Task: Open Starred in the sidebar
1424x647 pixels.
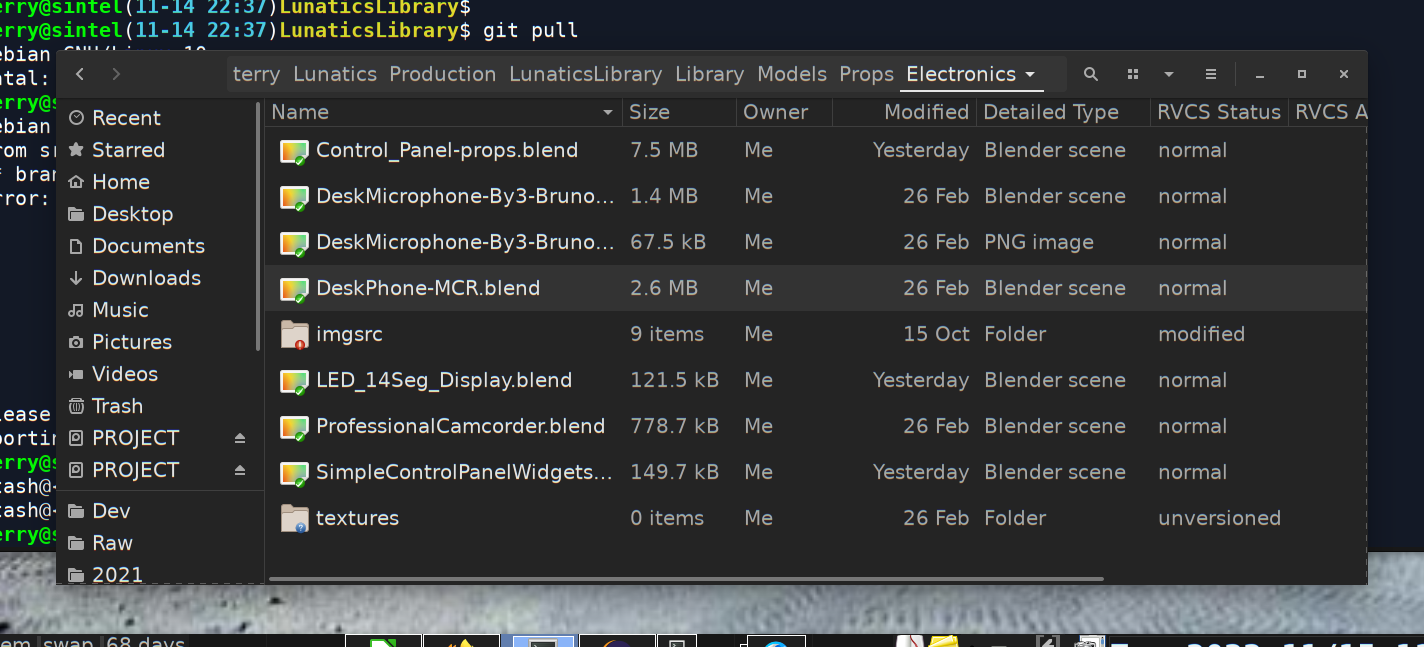Action: pyautogui.click(x=128, y=150)
